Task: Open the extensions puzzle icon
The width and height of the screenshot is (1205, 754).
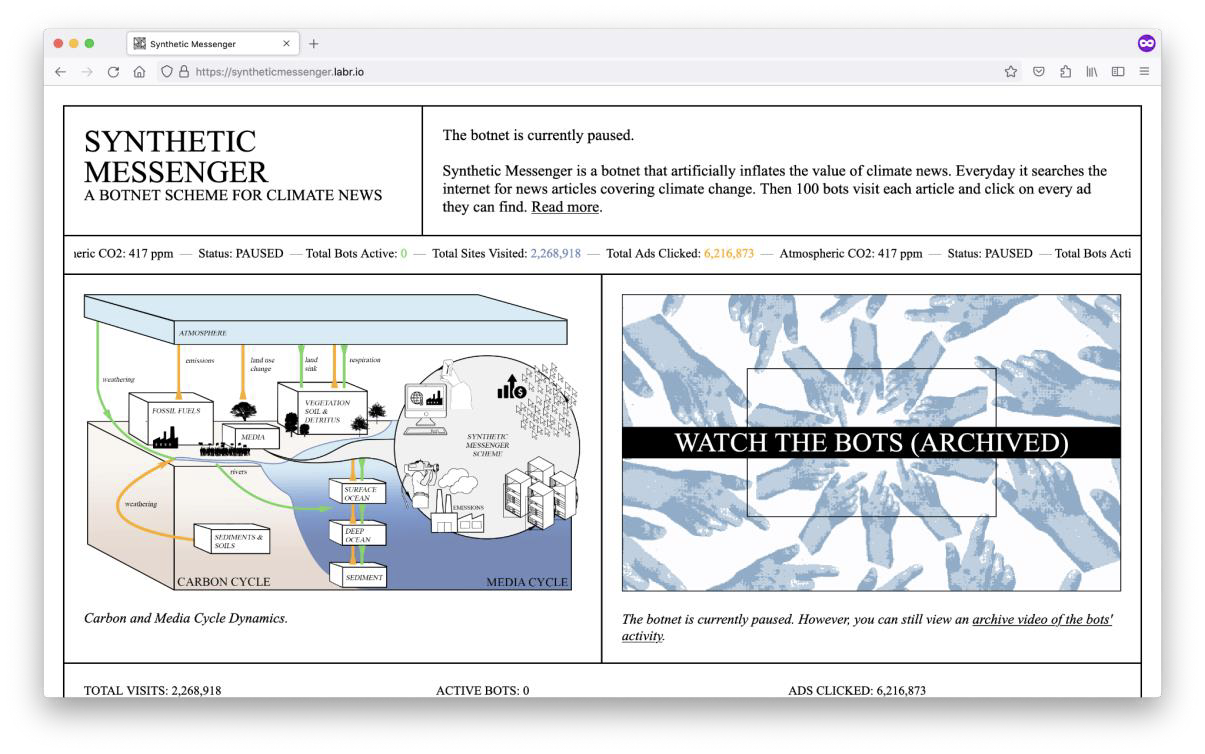Action: (1065, 72)
